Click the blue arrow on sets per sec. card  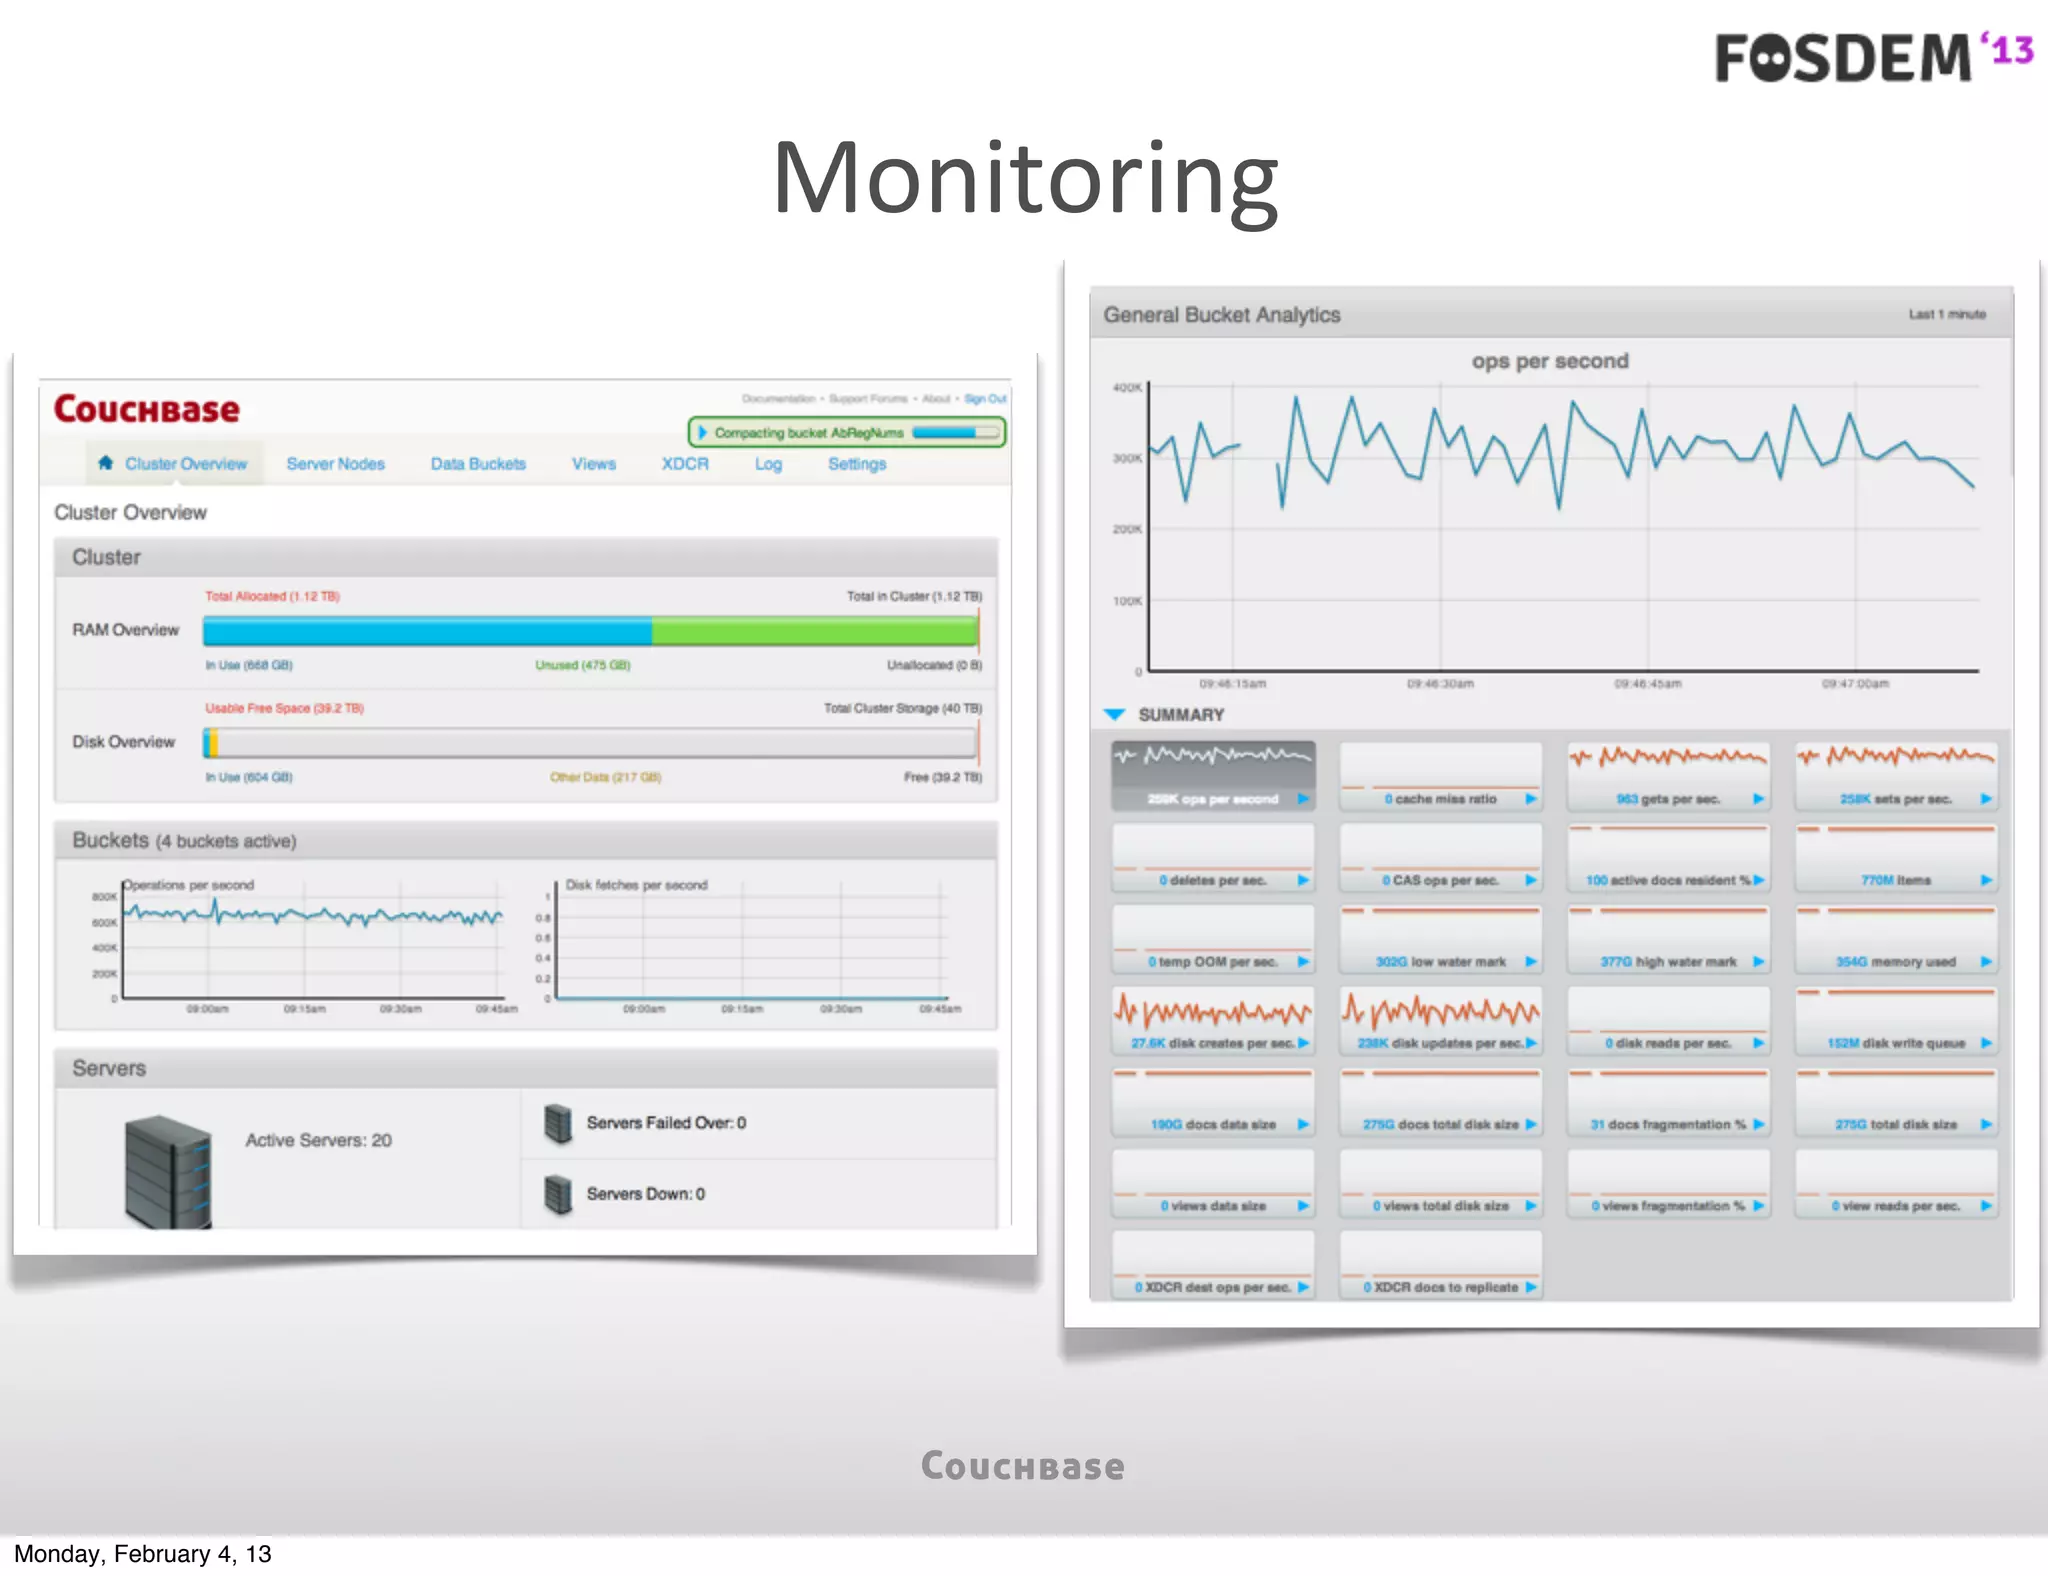tap(1986, 799)
